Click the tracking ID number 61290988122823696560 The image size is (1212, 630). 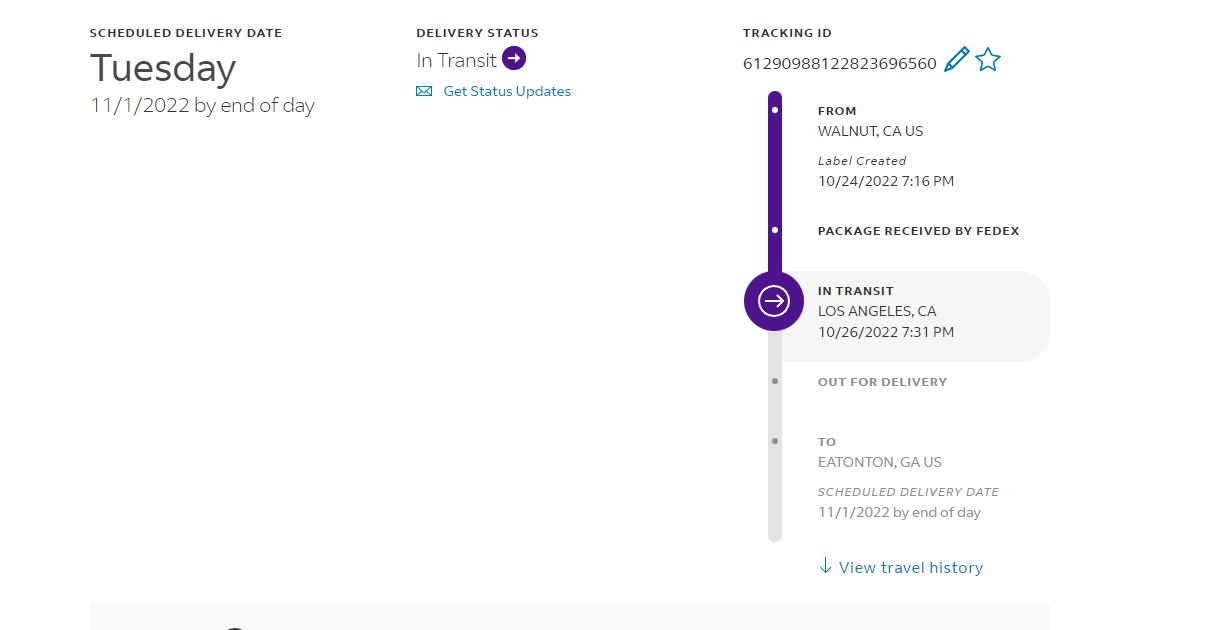pos(840,64)
